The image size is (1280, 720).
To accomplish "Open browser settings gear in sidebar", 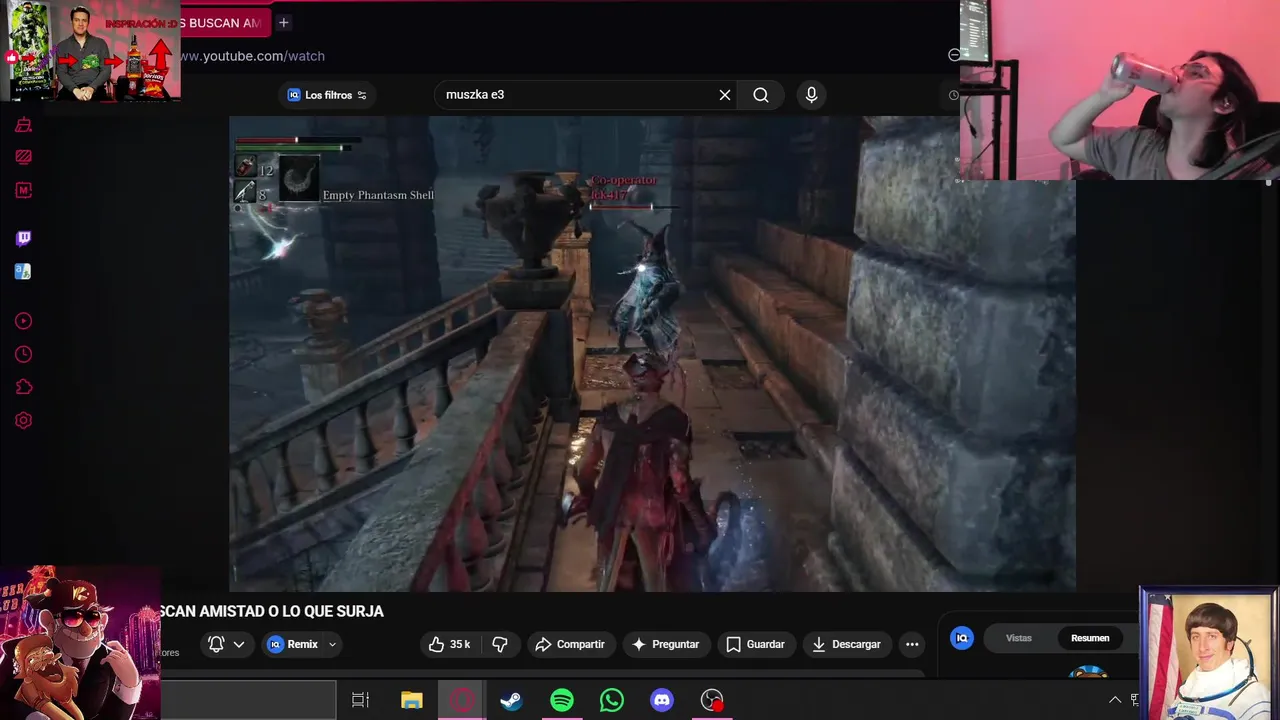I will (23, 420).
